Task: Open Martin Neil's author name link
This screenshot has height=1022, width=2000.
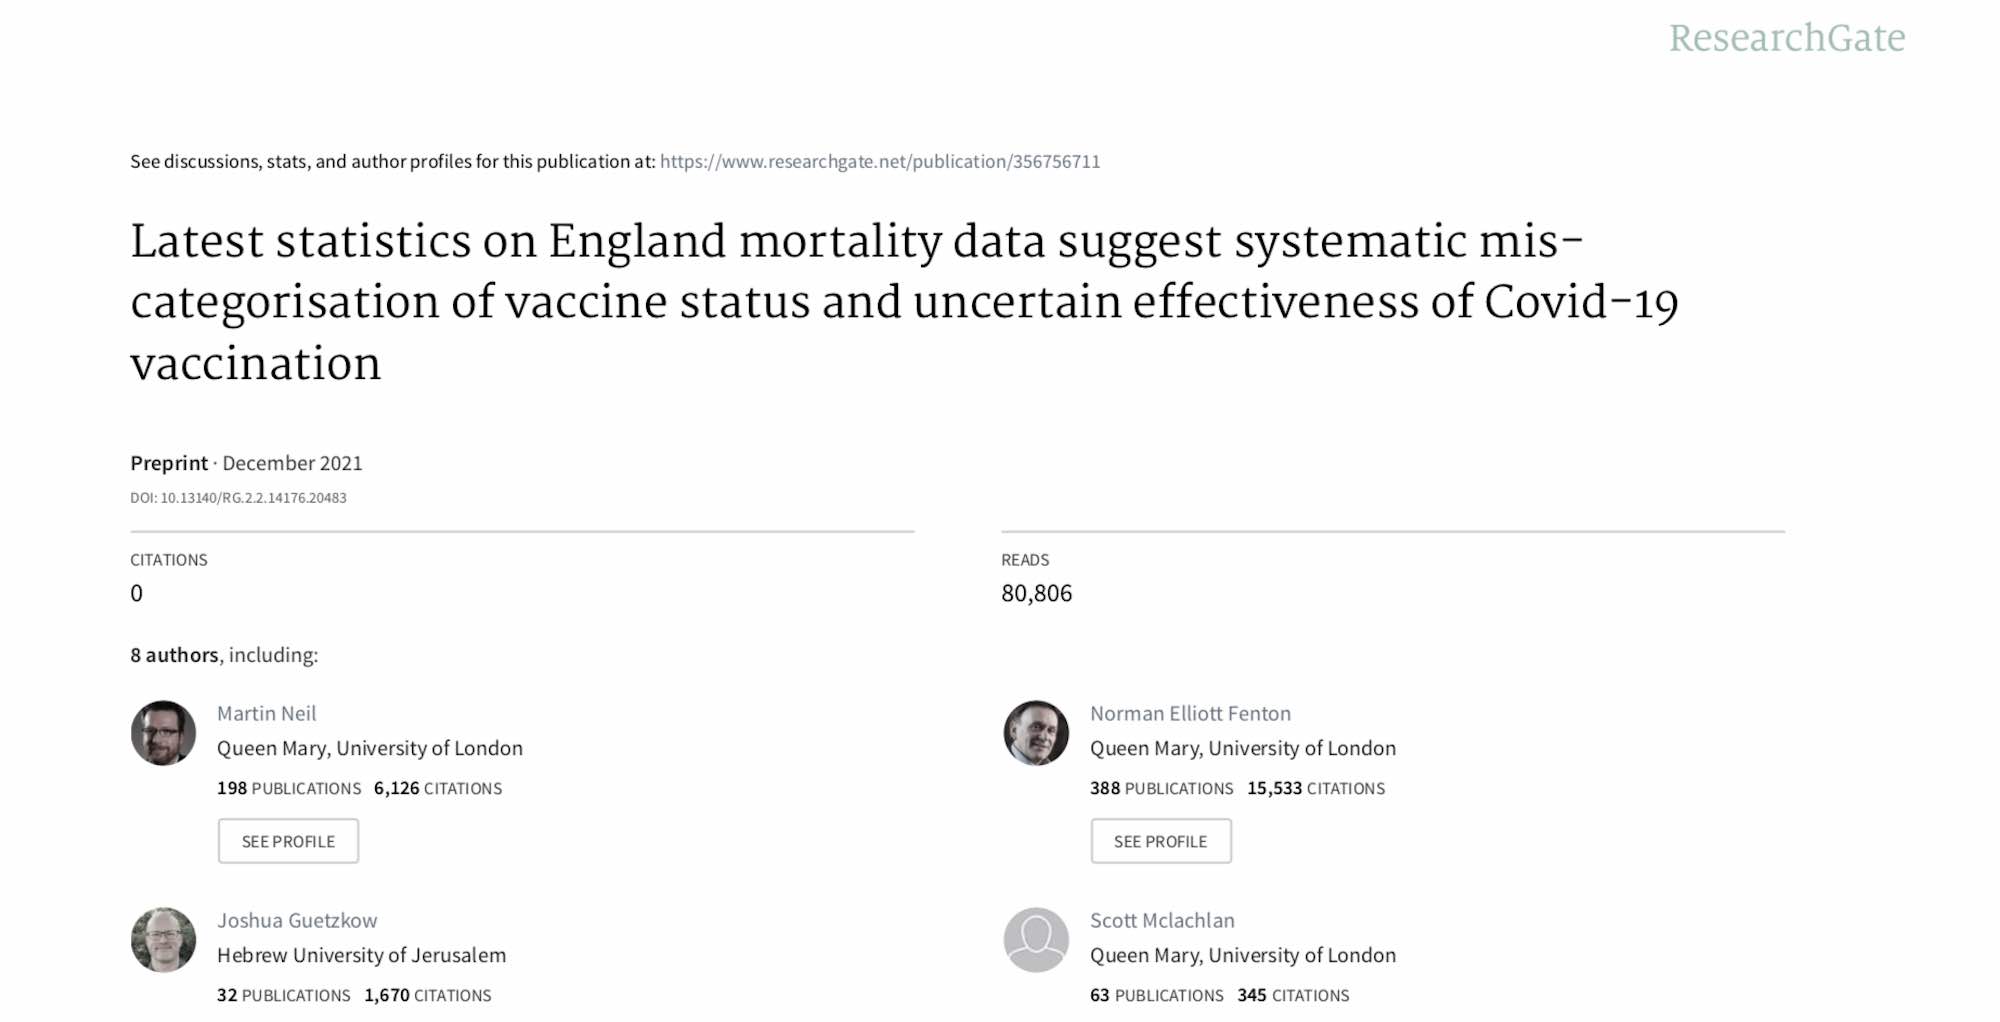Action: pyautogui.click(x=266, y=713)
